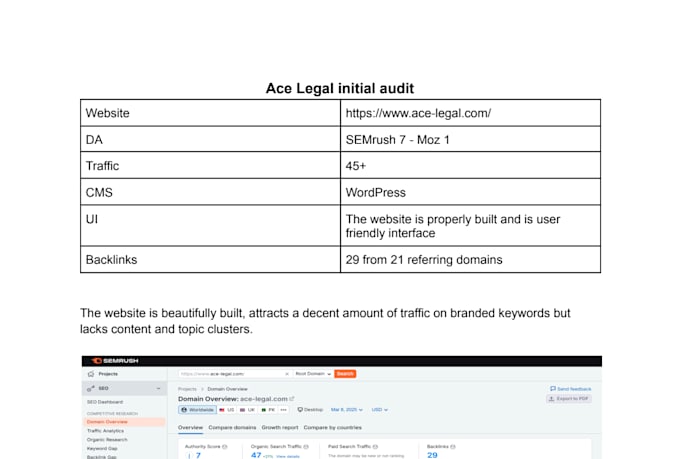The width and height of the screenshot is (680, 459).
Task: Click Organic Search Traffic info icon
Action: (306, 446)
